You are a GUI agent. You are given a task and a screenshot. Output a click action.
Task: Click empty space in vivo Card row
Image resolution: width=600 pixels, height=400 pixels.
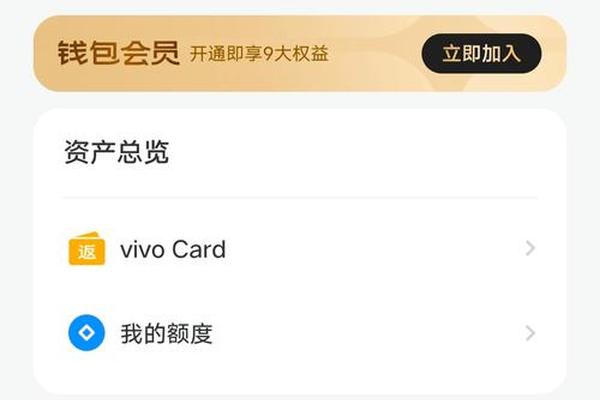[375, 249]
